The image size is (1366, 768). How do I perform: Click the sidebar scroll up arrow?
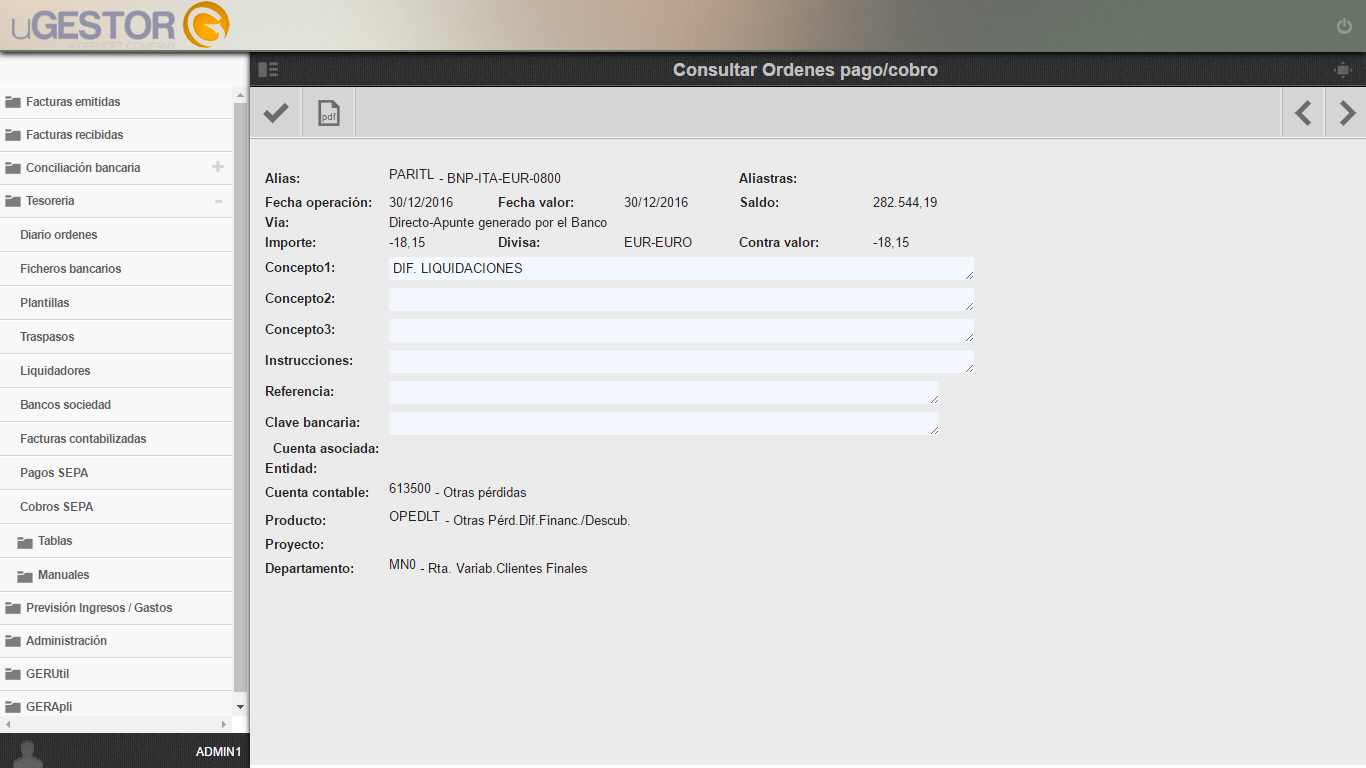(240, 95)
